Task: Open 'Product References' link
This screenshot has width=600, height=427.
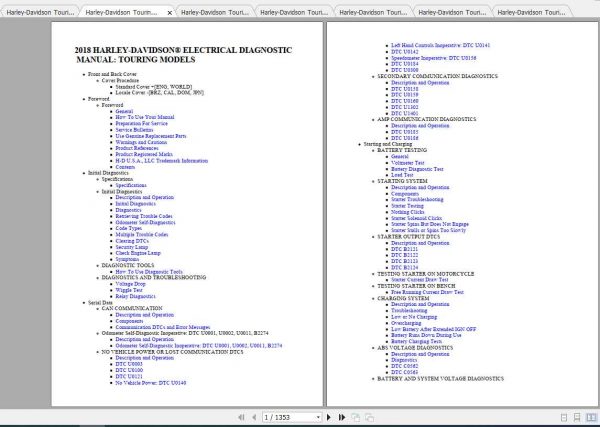Action: [137, 148]
